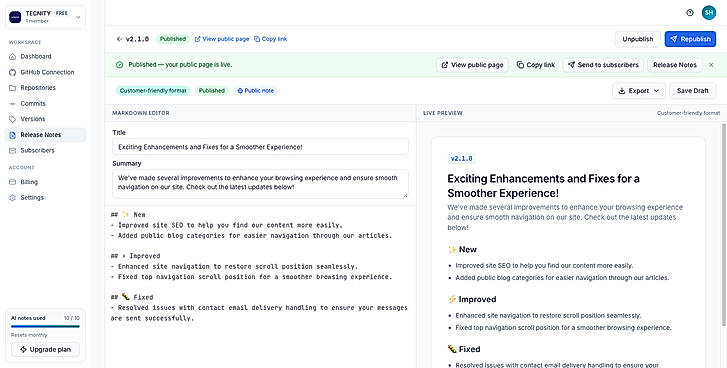
Task: Click the GitHub Connection icon
Action: coord(13,72)
